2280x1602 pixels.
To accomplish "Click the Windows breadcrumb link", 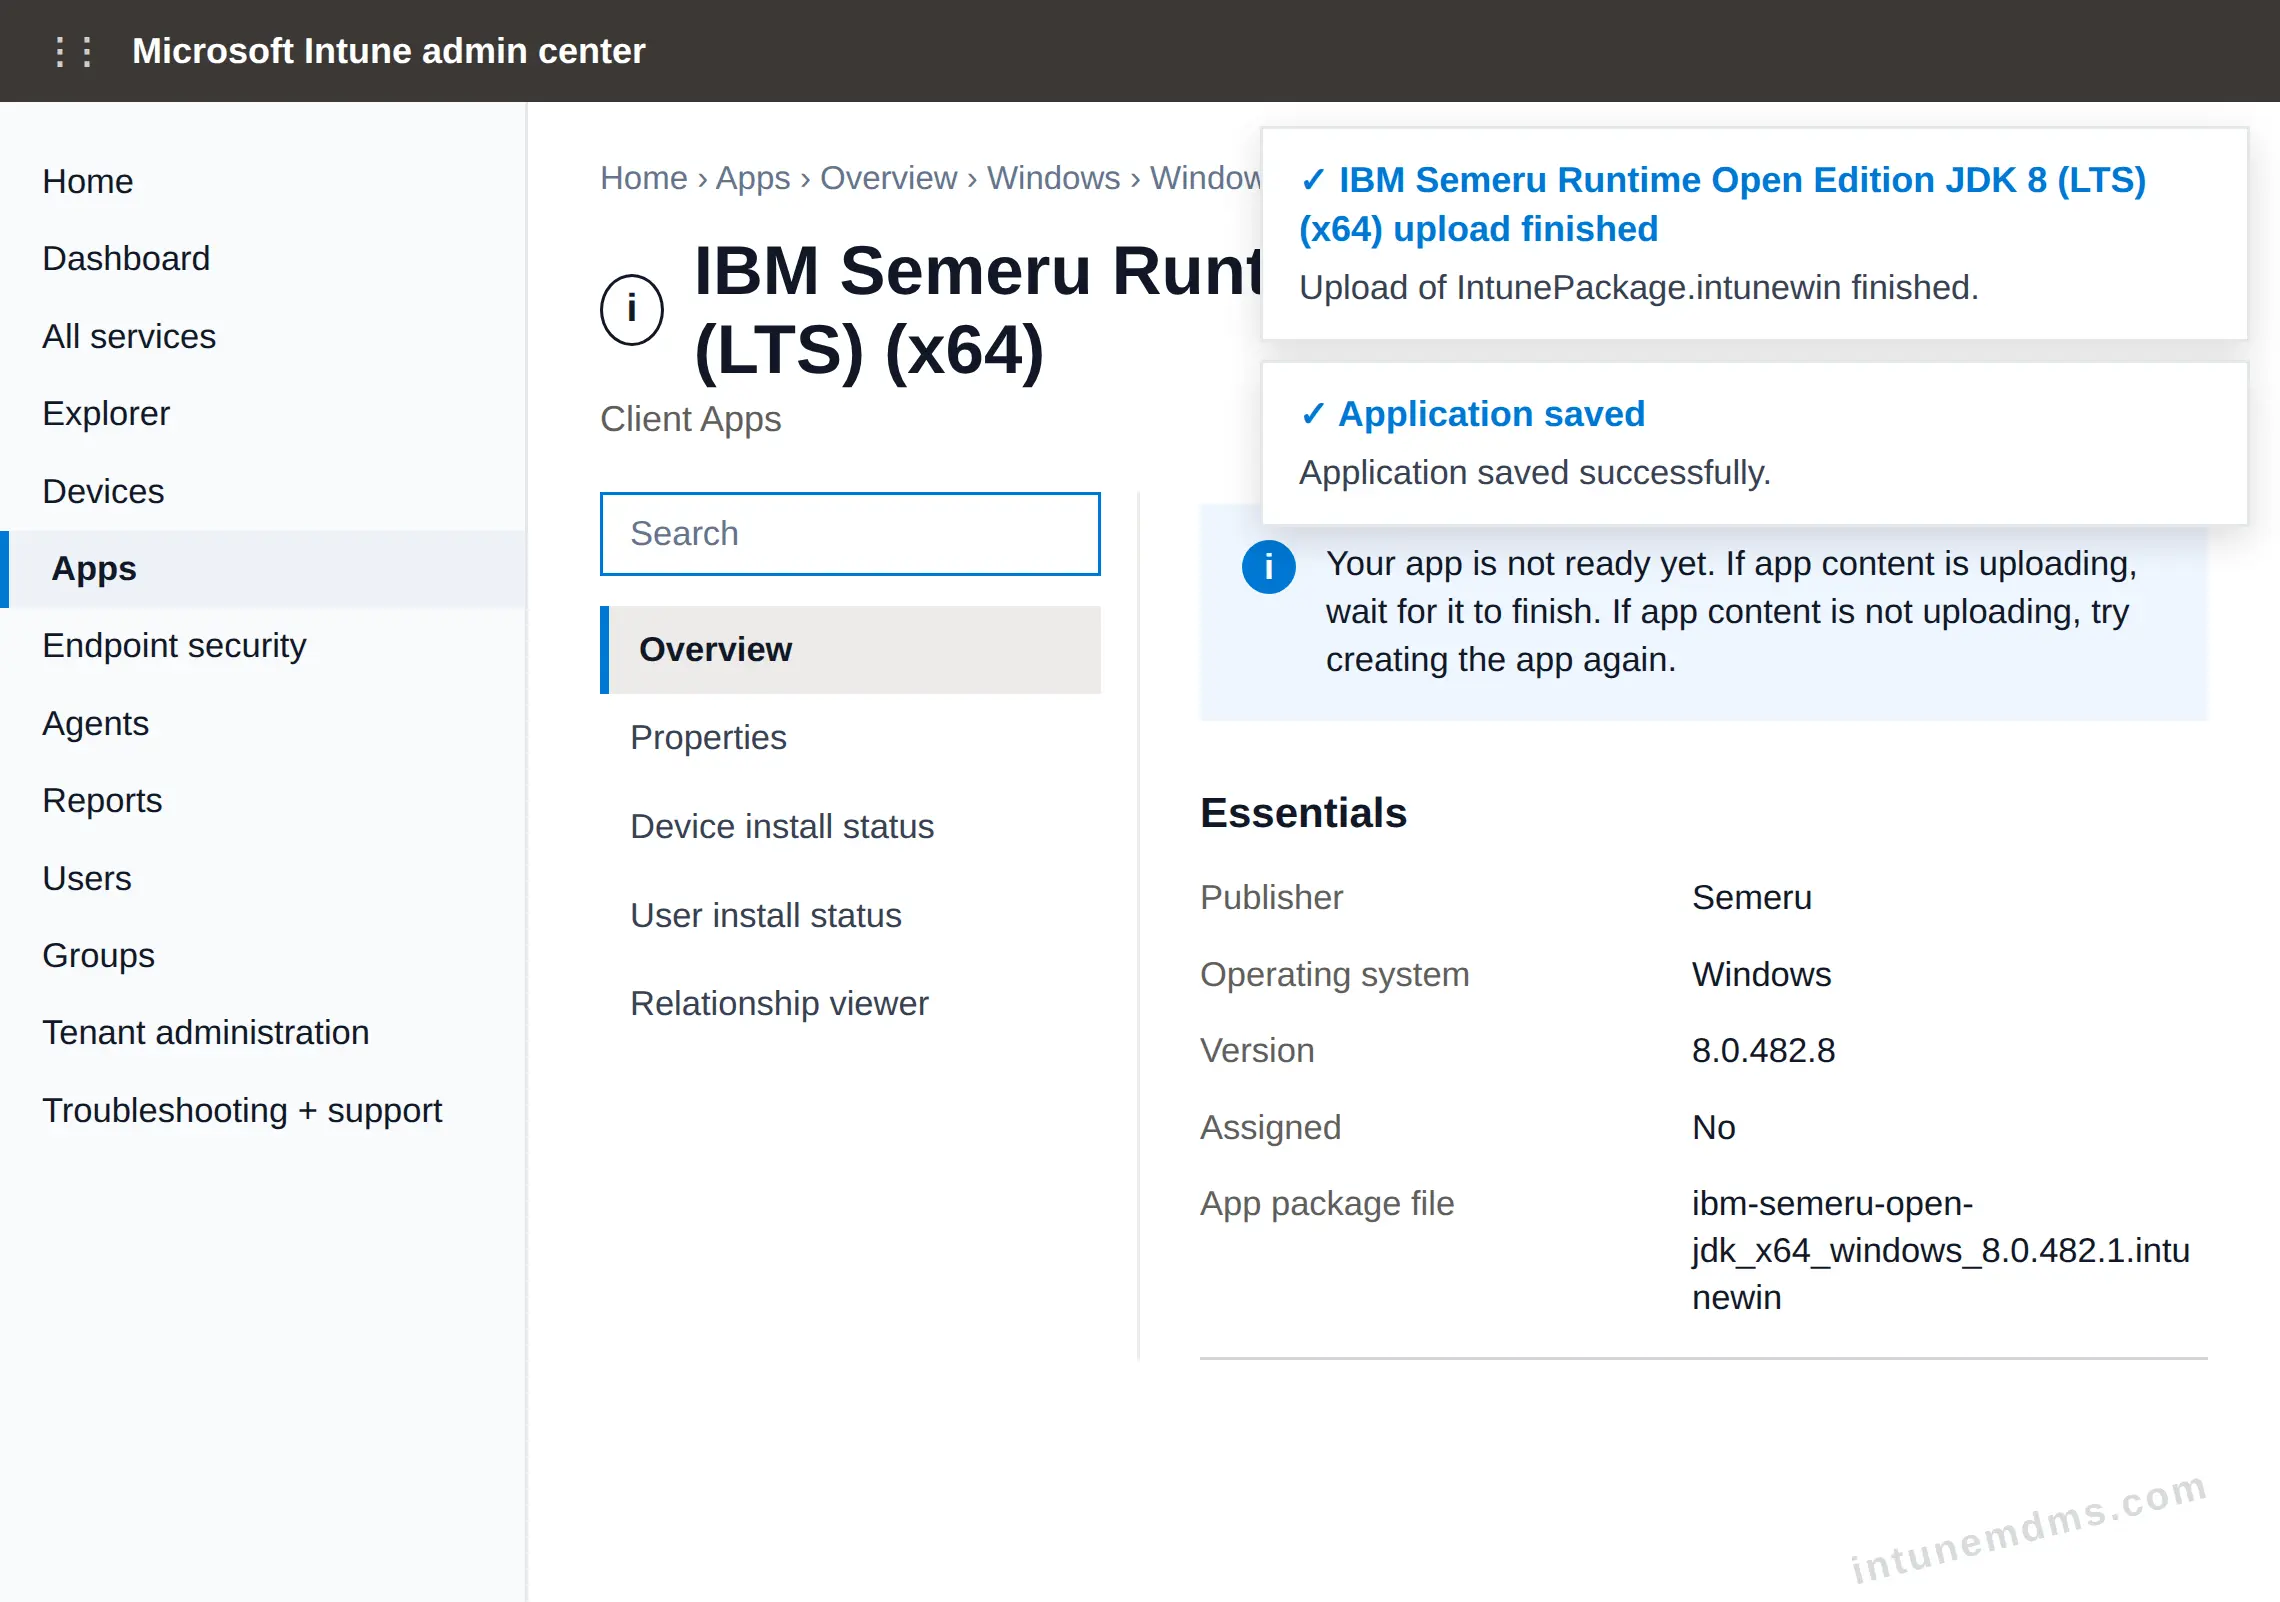I will click(1053, 178).
